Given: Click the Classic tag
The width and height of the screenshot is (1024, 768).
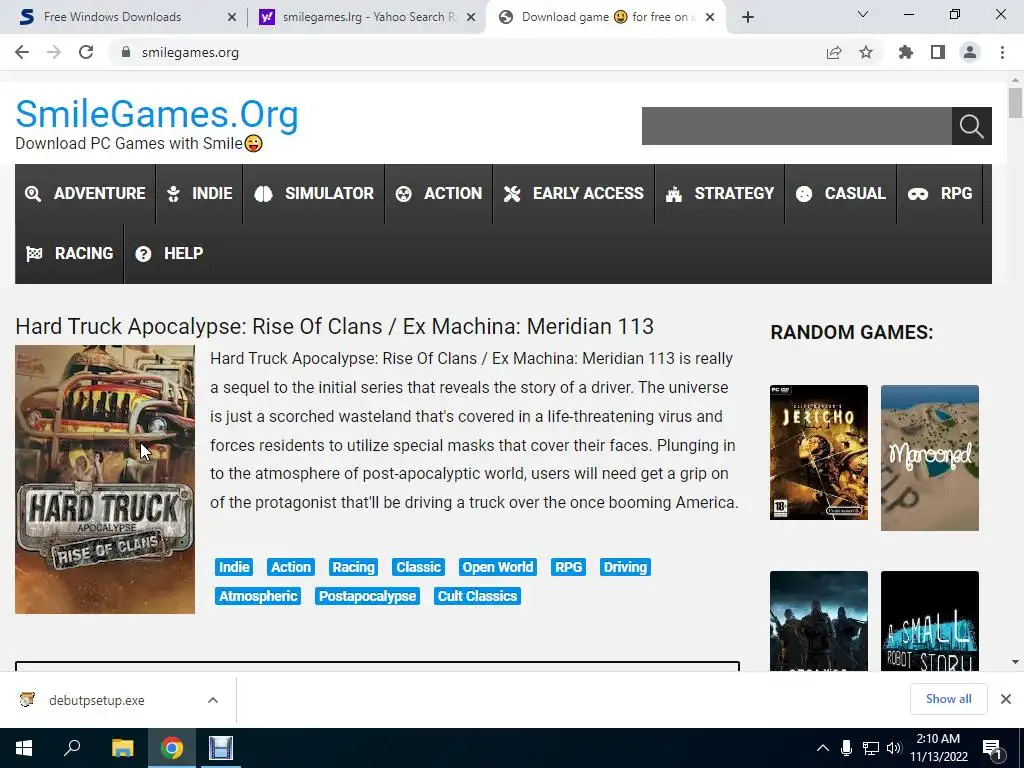Looking at the screenshot, I should [x=419, y=567].
